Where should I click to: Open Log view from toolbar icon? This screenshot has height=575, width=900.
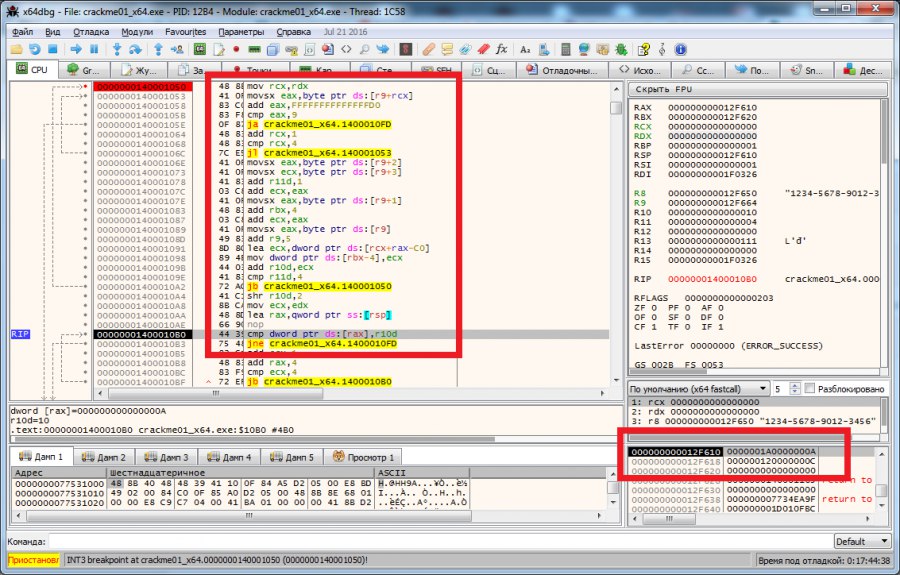(x=218, y=49)
